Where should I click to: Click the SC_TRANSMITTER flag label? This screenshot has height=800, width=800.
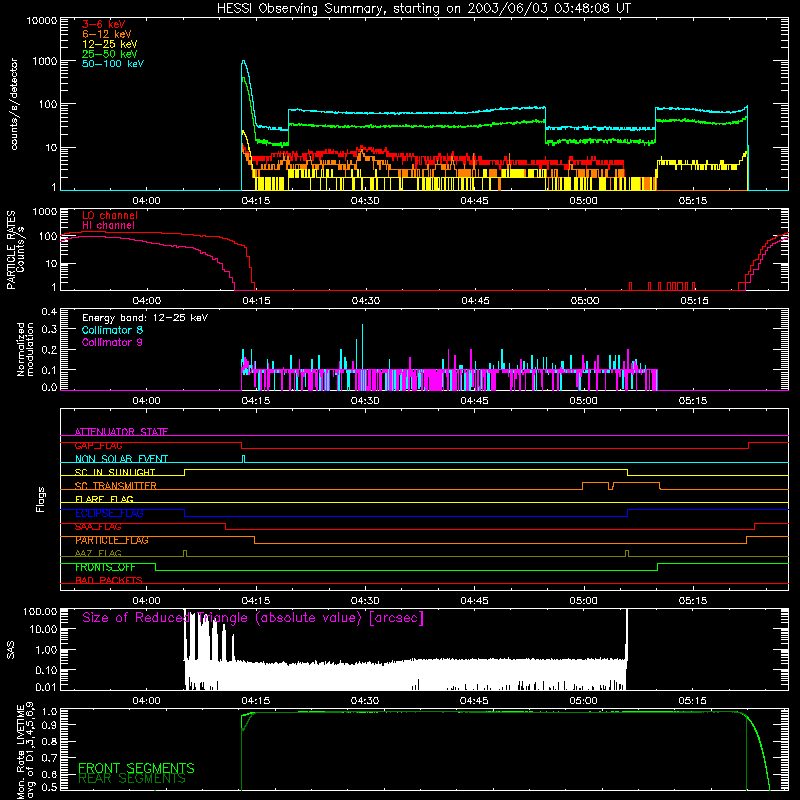[x=116, y=486]
